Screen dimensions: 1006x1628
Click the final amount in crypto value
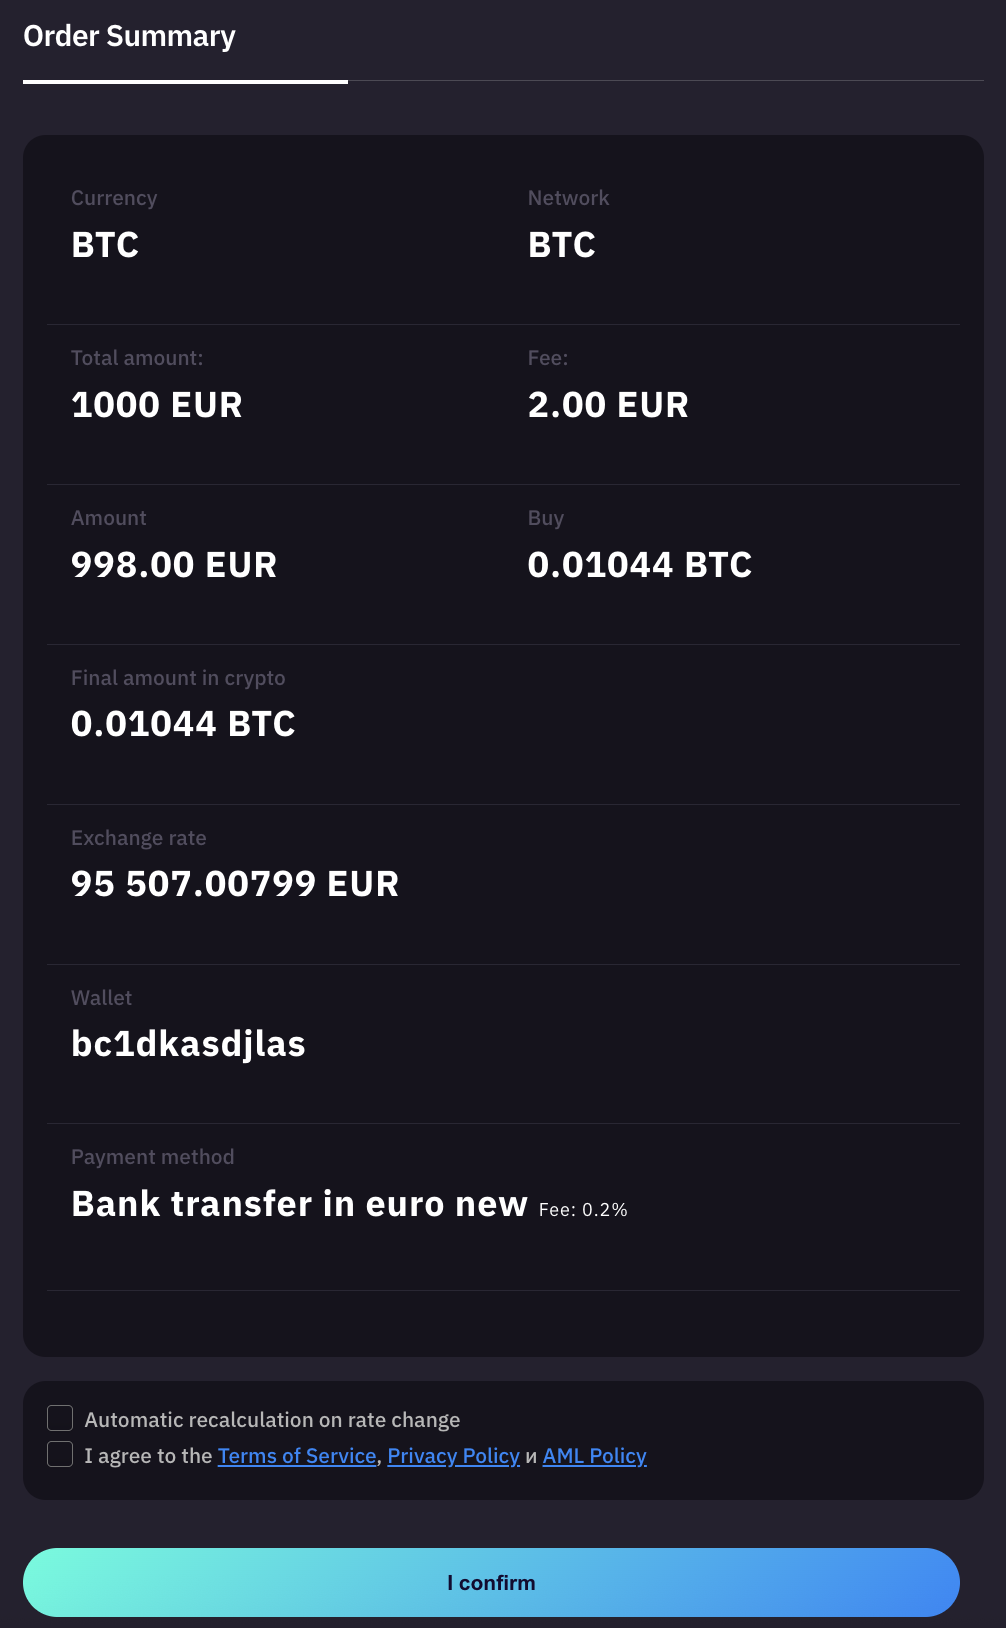click(x=183, y=724)
